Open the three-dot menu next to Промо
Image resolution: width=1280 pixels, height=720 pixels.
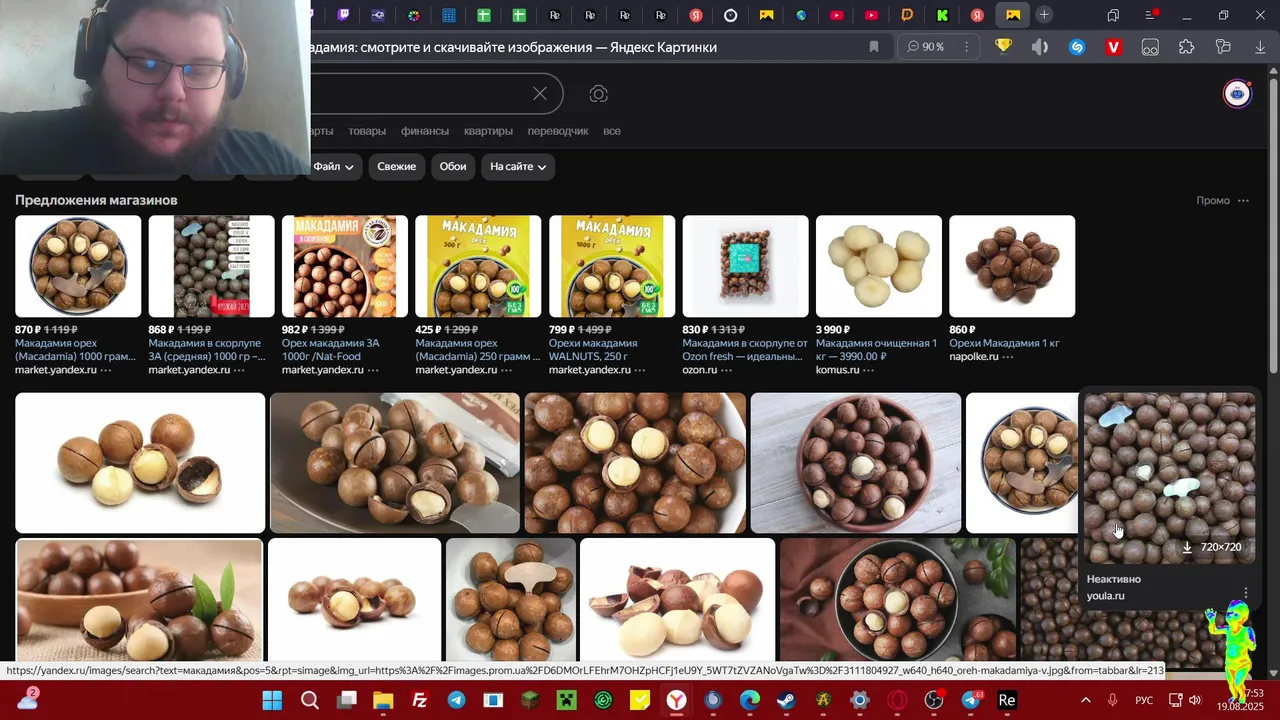(x=1243, y=200)
